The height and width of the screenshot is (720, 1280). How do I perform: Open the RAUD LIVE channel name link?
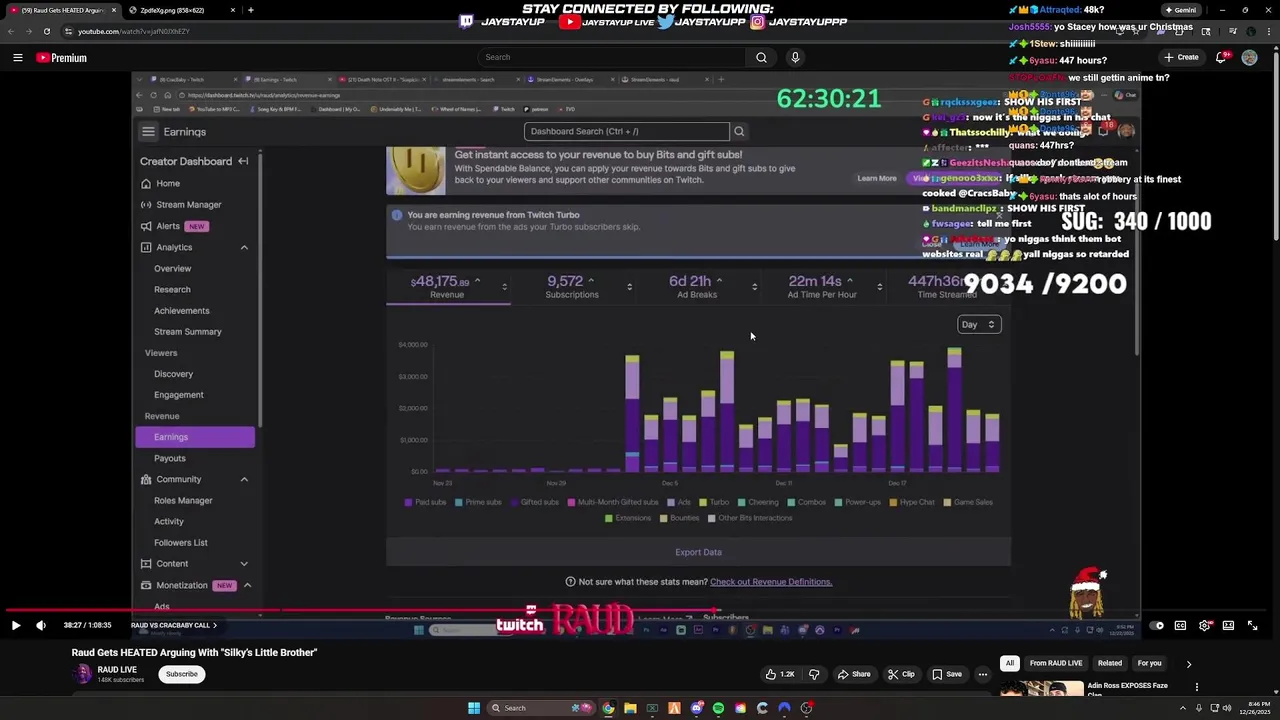(x=117, y=669)
